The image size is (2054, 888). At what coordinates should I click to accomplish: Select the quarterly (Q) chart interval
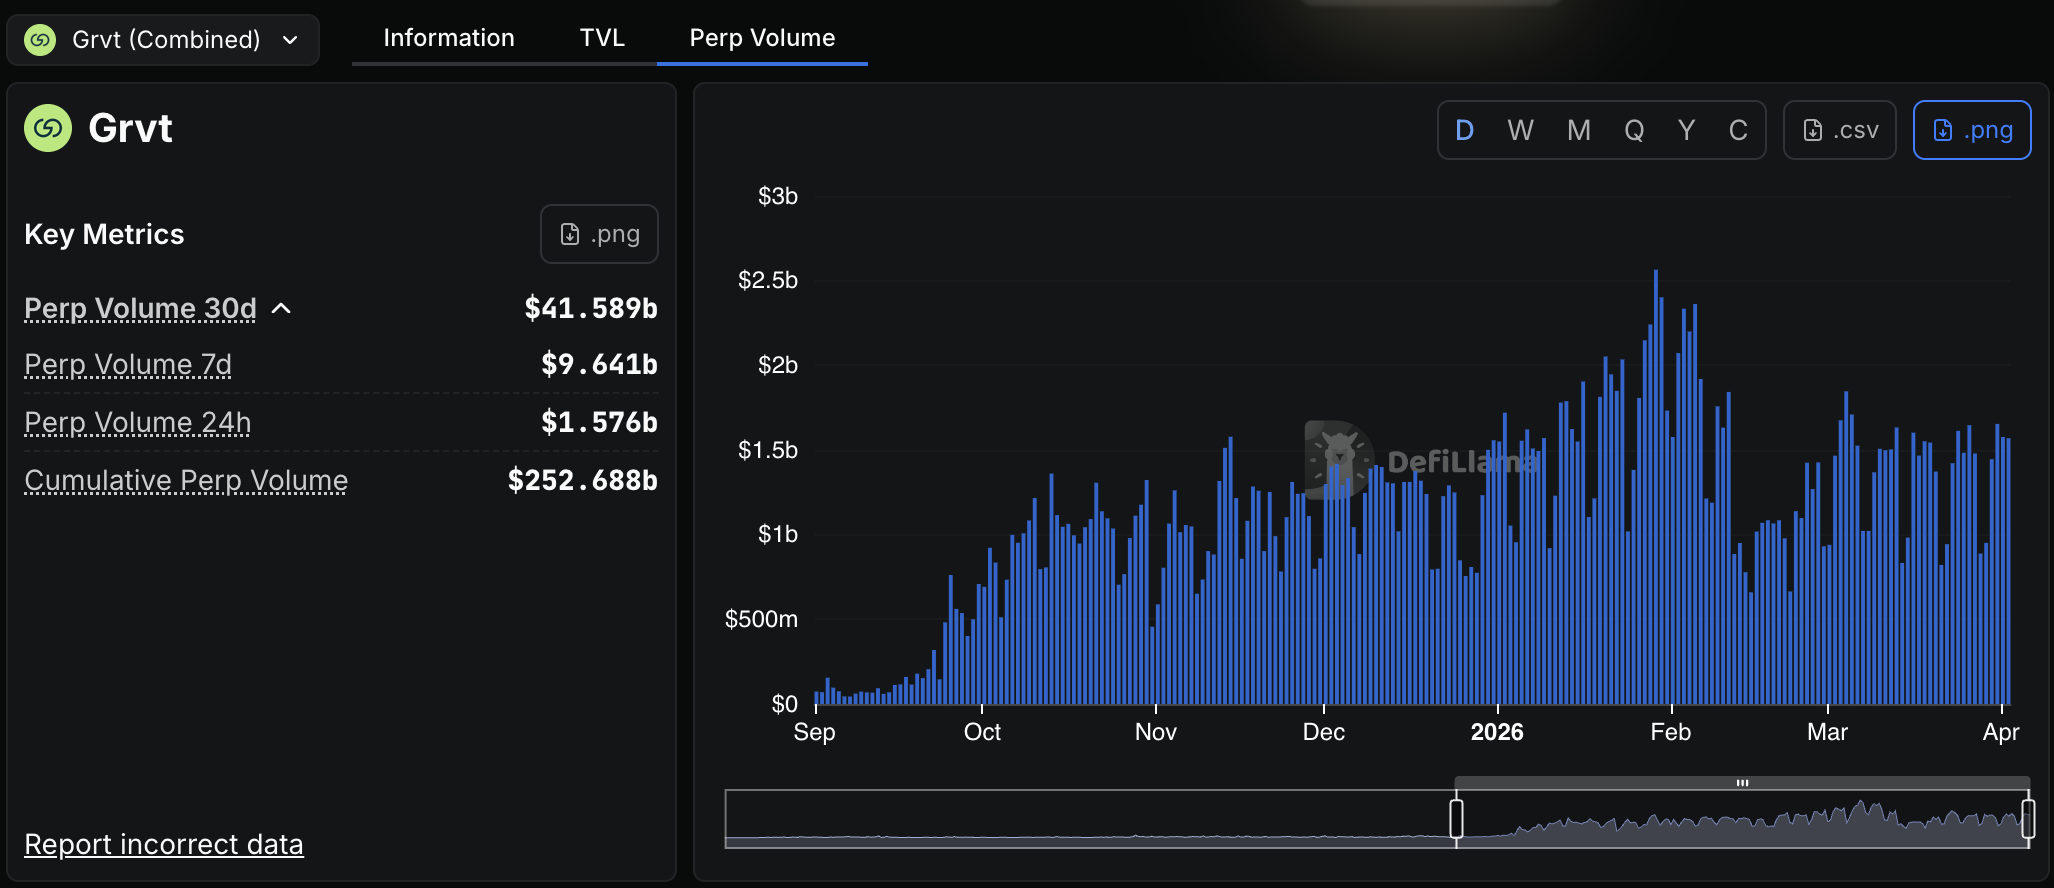tap(1634, 130)
